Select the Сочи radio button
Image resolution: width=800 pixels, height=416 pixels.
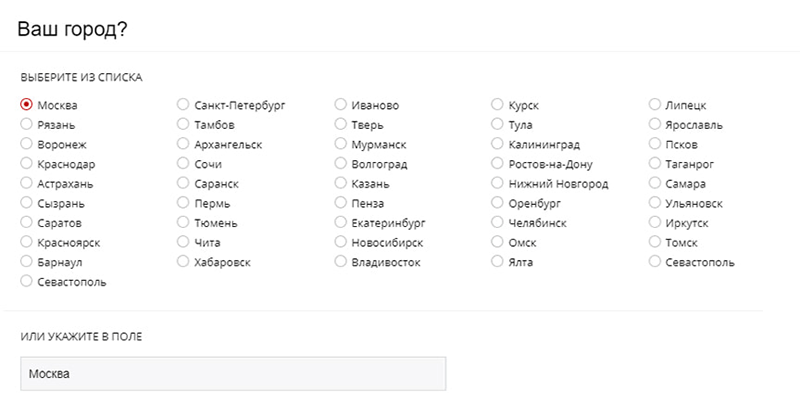pyautogui.click(x=183, y=163)
